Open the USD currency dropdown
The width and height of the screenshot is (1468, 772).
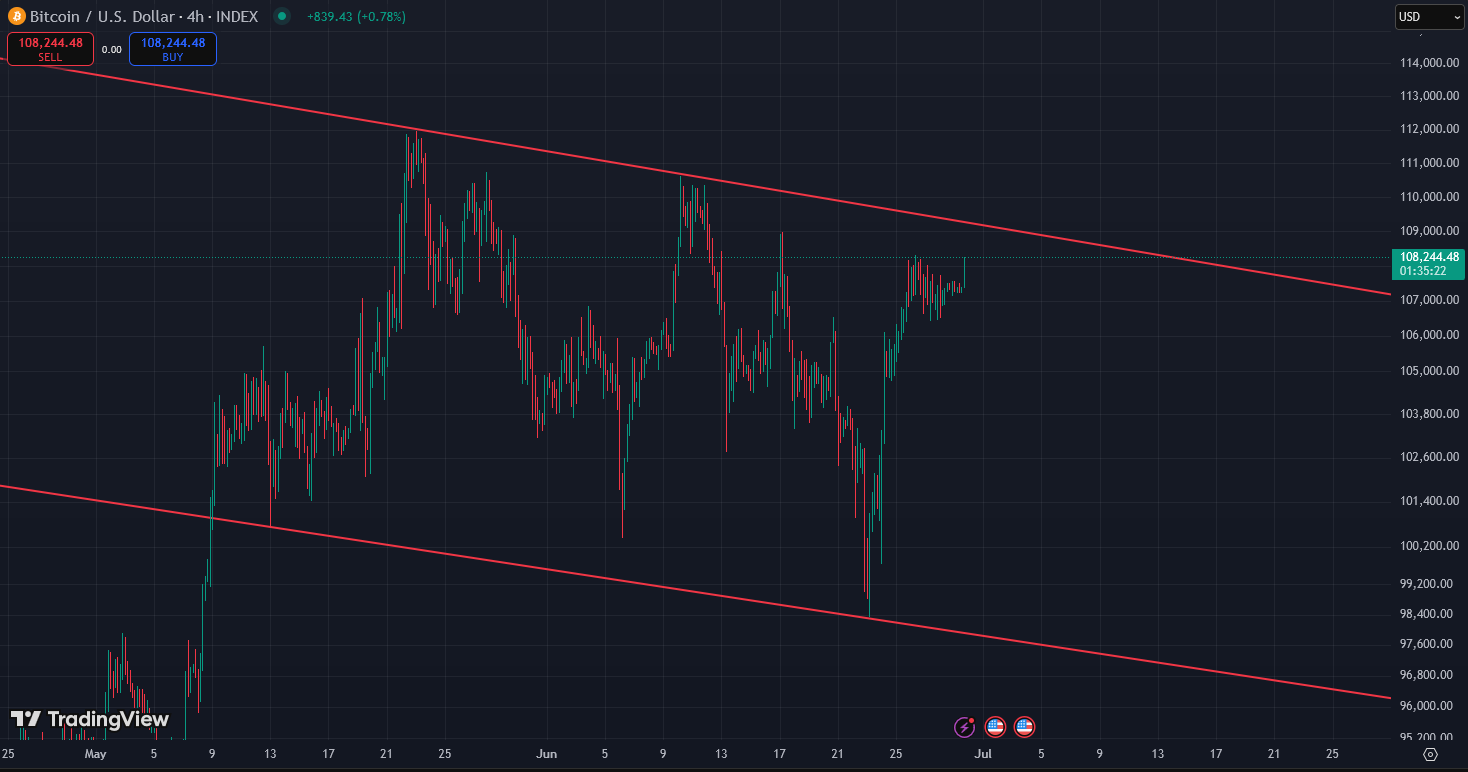[x=1429, y=16]
